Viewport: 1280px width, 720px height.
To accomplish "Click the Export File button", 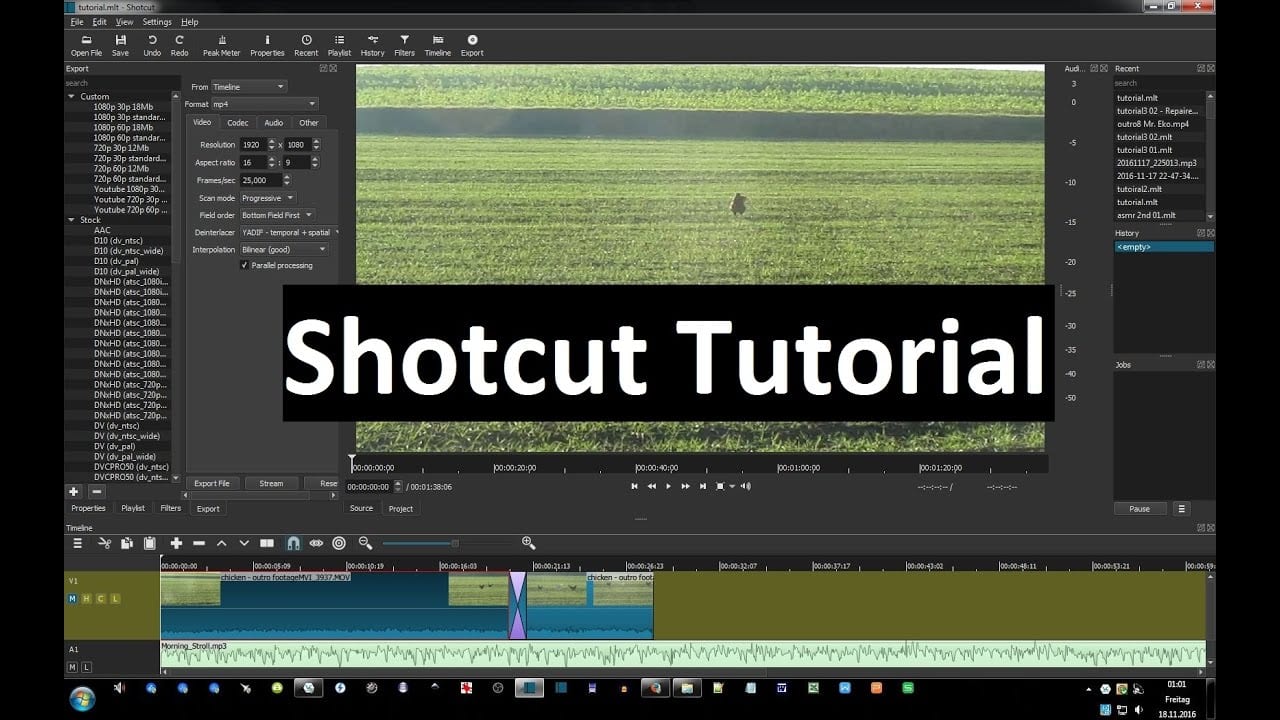I will coord(212,483).
